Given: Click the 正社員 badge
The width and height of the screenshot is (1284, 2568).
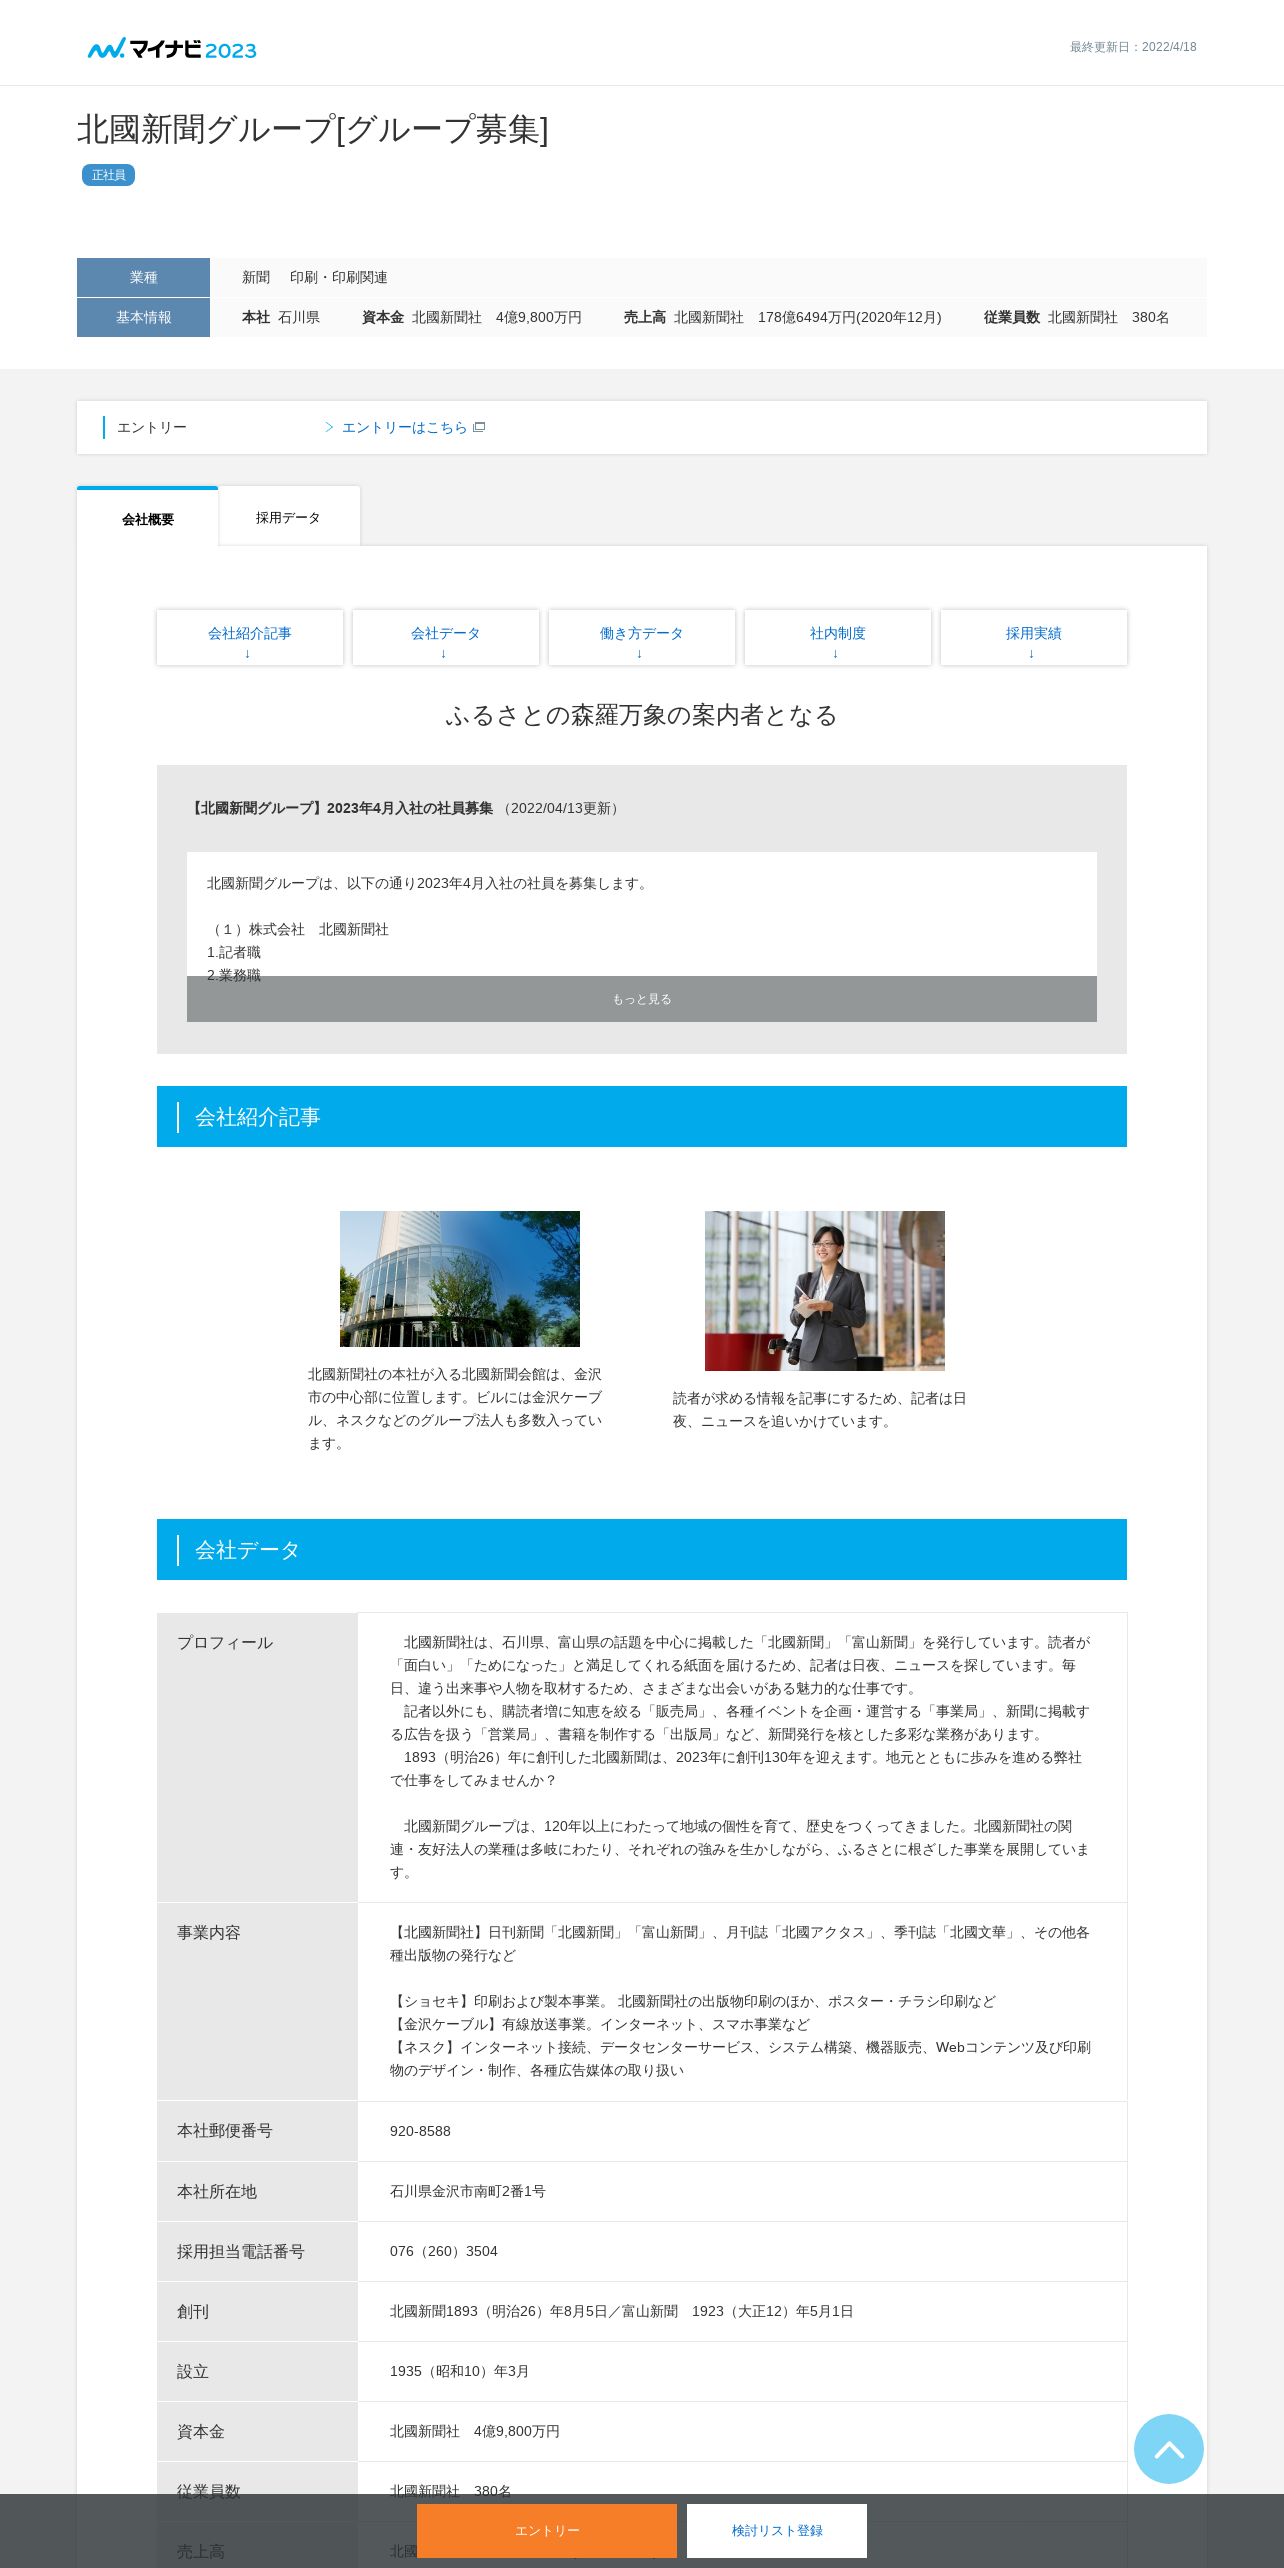Looking at the screenshot, I should tap(108, 175).
